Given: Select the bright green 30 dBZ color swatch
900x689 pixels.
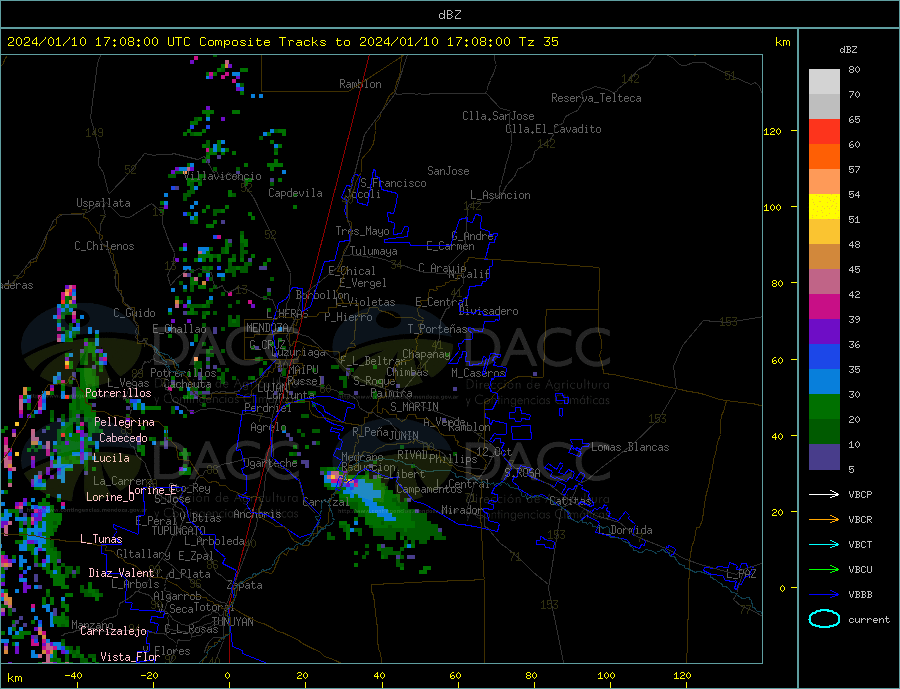Looking at the screenshot, I should (x=824, y=407).
